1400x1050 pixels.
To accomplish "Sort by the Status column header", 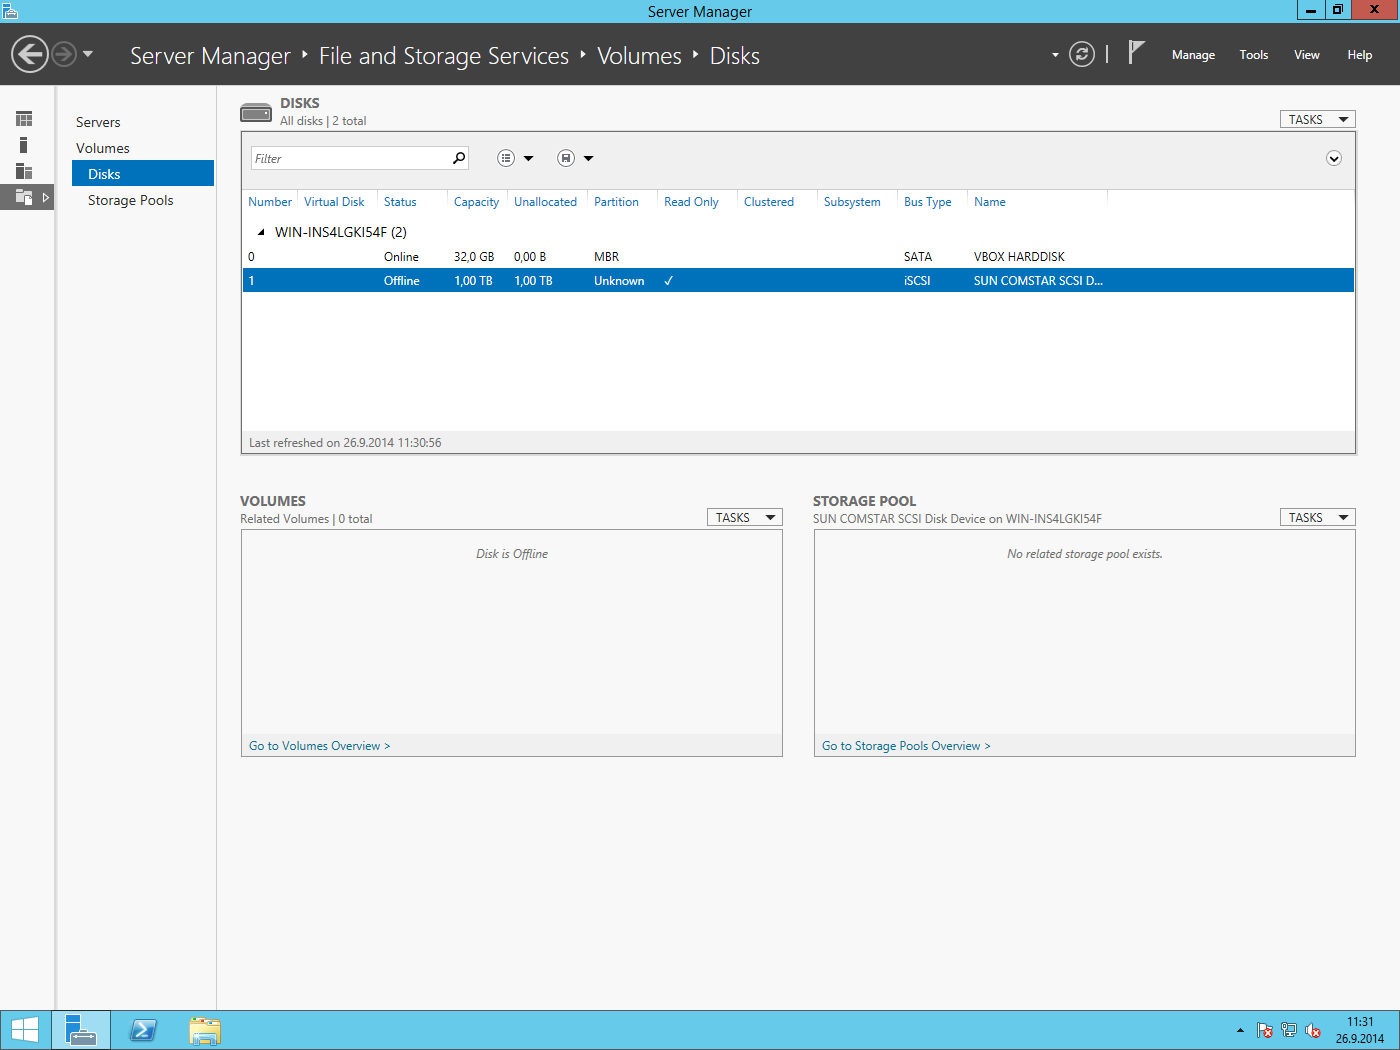I will coord(400,202).
